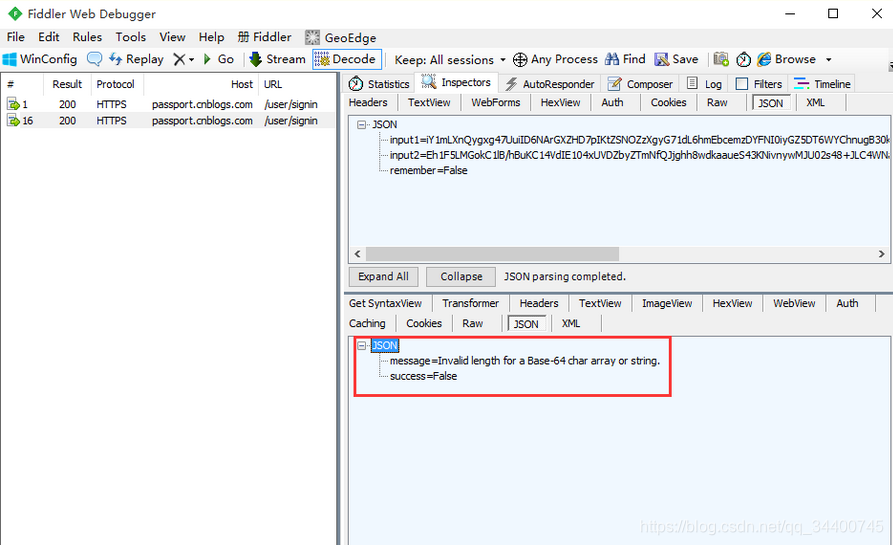Collapse the response JSON tree node
This screenshot has height=545, width=893.
click(x=361, y=346)
